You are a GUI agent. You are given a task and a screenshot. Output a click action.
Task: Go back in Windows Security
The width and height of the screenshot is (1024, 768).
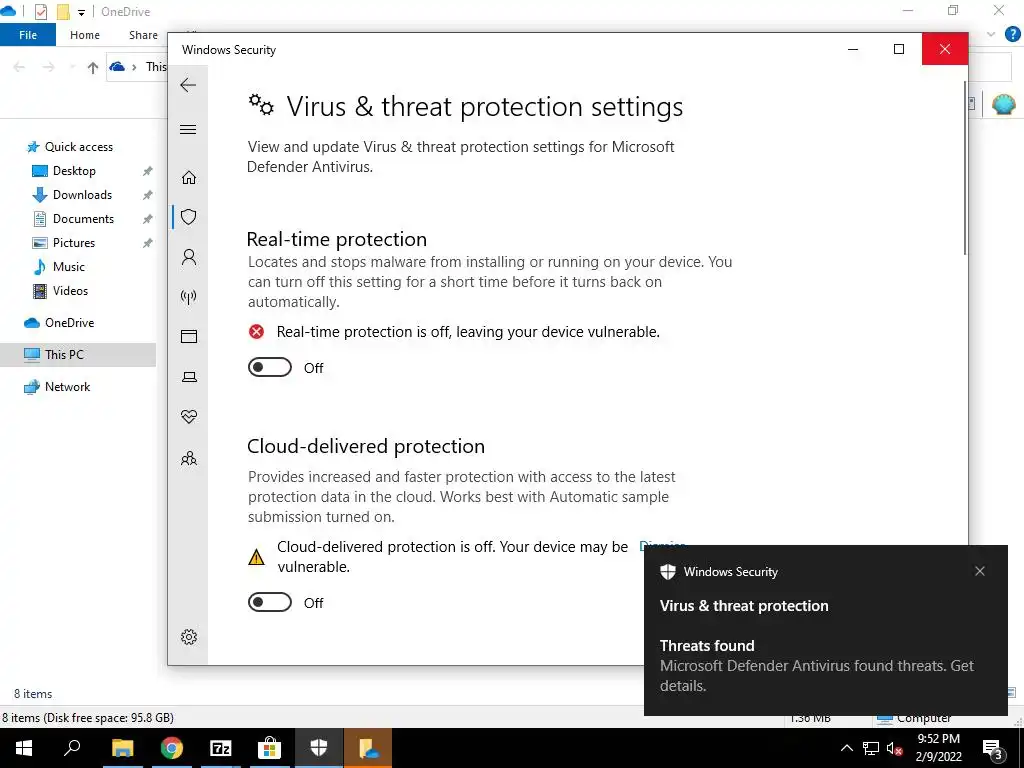188,85
